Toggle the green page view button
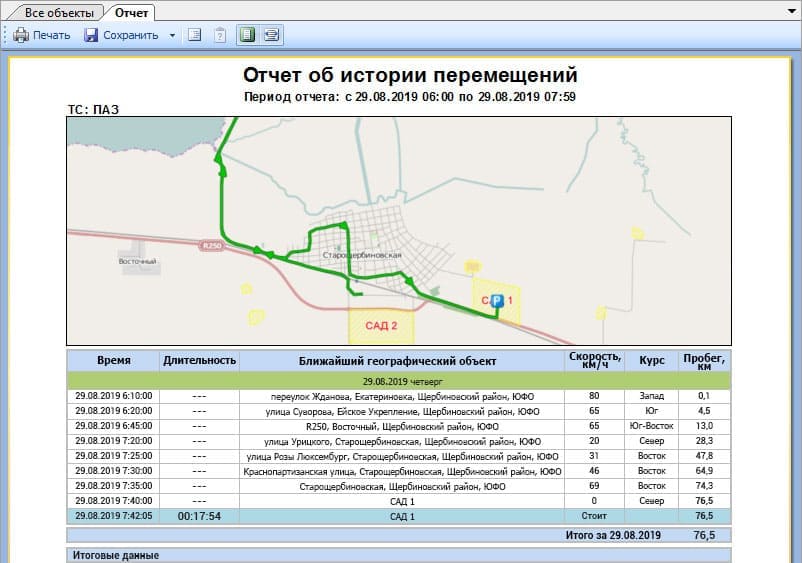The height and width of the screenshot is (563, 802). [x=247, y=35]
